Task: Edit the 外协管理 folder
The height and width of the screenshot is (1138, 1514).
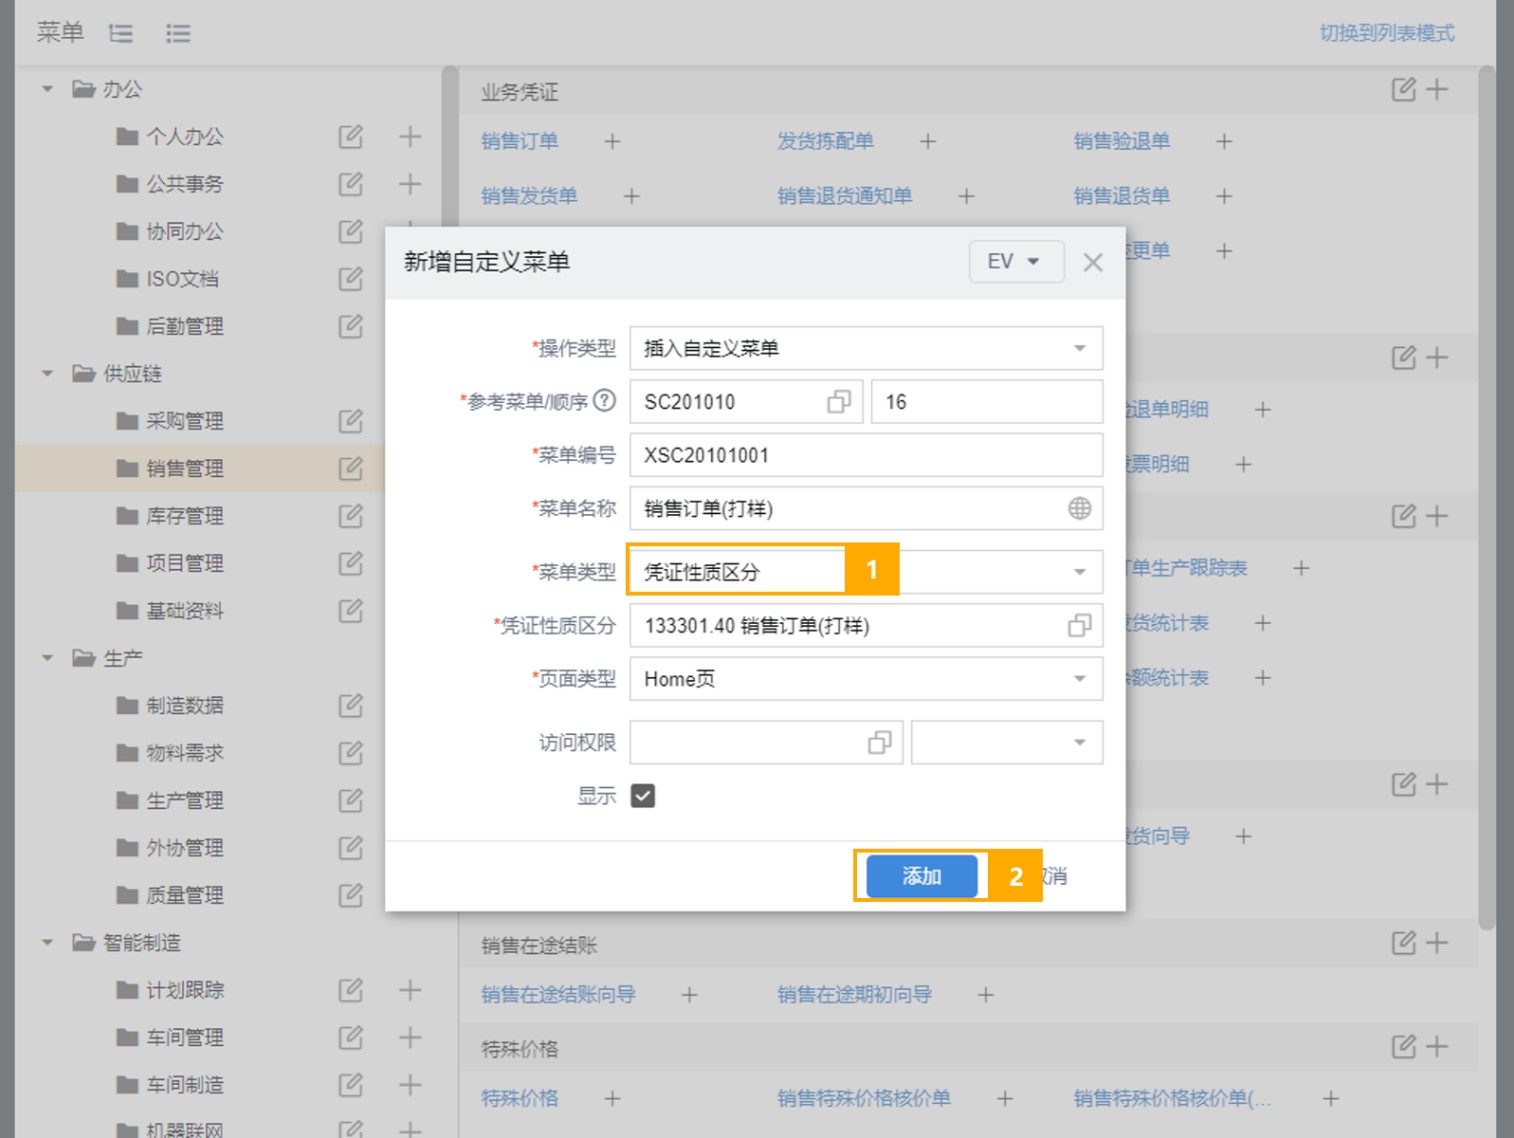Action: tap(350, 848)
